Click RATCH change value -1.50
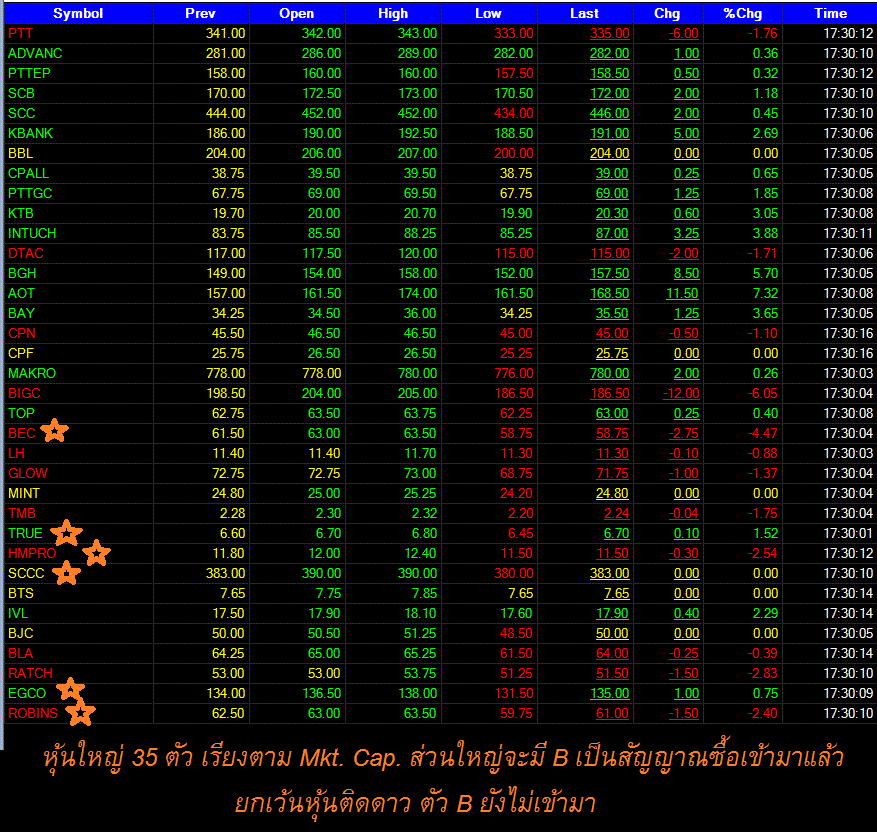The height and width of the screenshot is (832, 877). pos(683,673)
